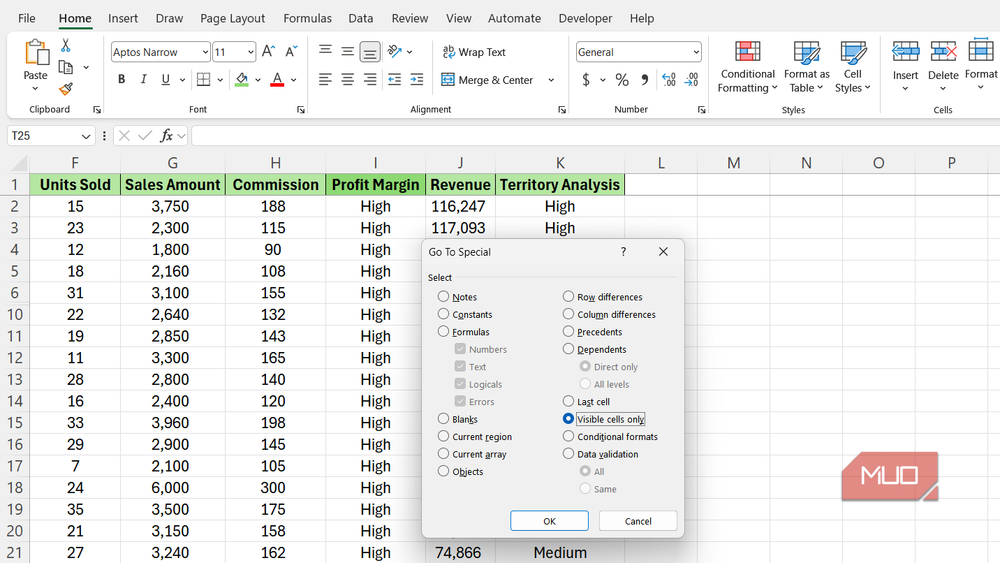The width and height of the screenshot is (1000, 563).
Task: Open Go To Special help question mark
Action: (x=623, y=251)
